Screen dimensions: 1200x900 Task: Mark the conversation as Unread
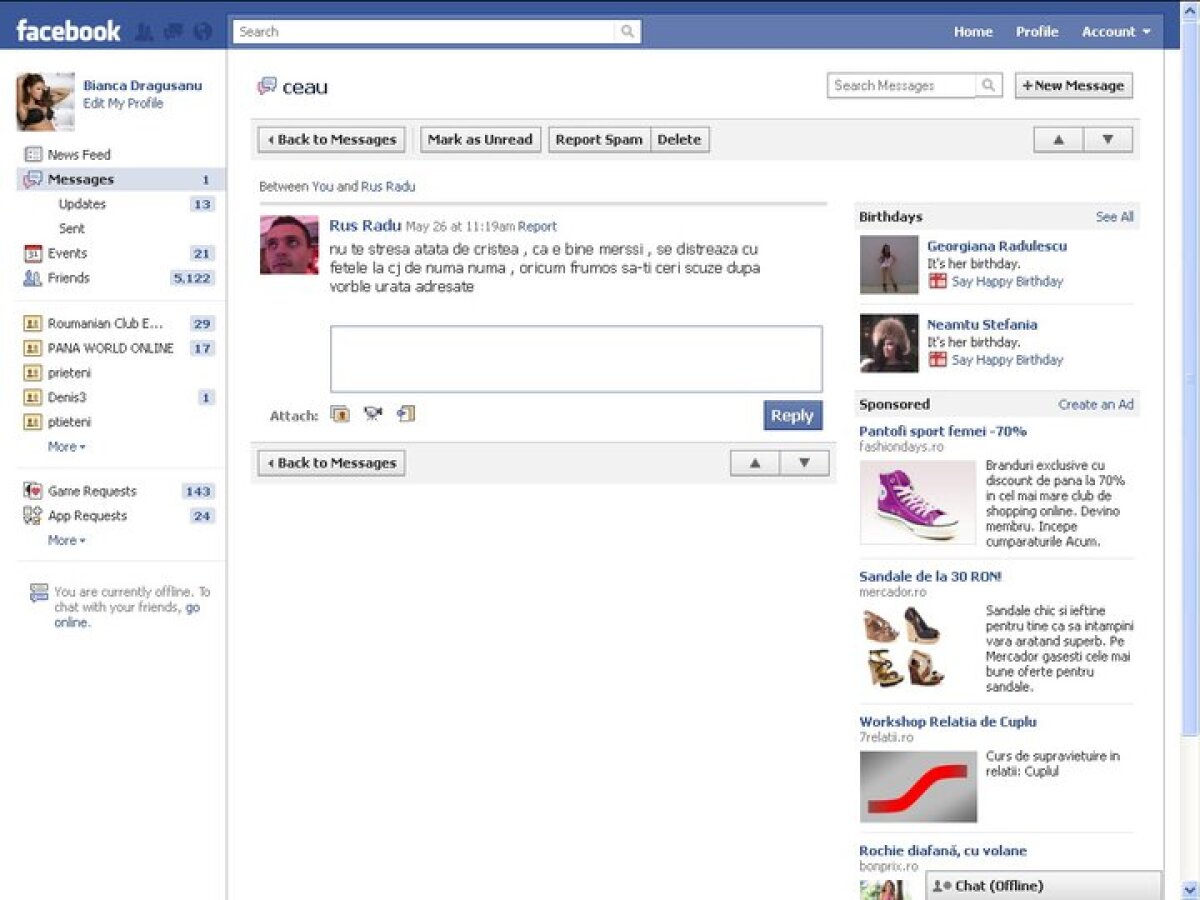(x=479, y=139)
